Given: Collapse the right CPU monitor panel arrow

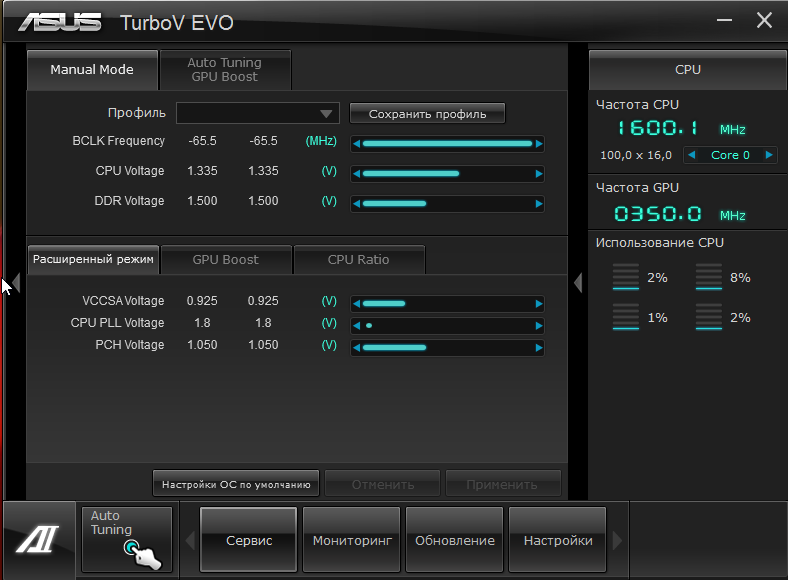Looking at the screenshot, I should (578, 282).
